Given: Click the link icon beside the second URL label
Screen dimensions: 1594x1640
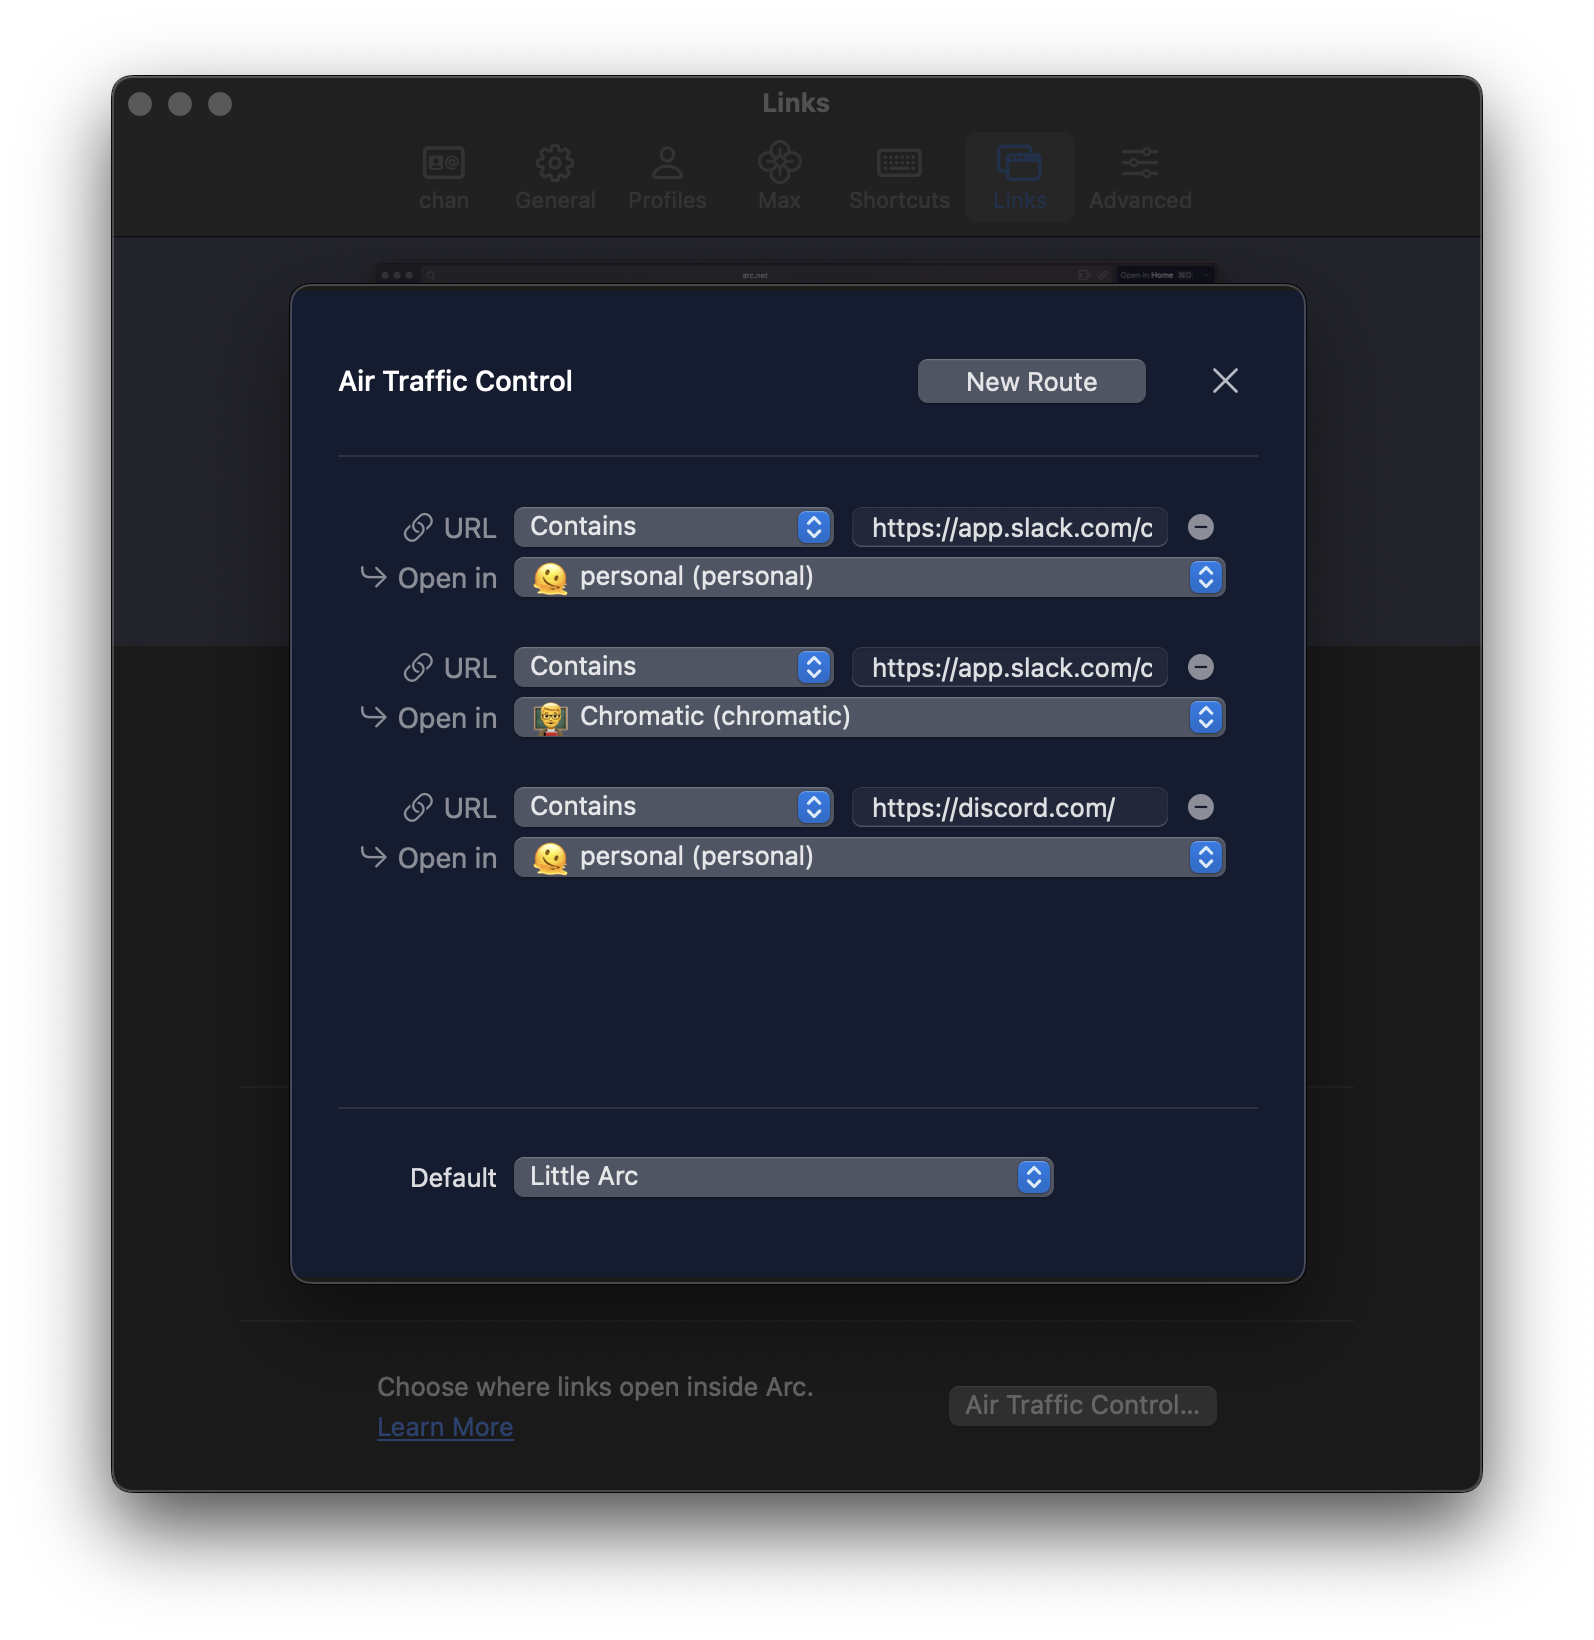Looking at the screenshot, I should pos(418,667).
